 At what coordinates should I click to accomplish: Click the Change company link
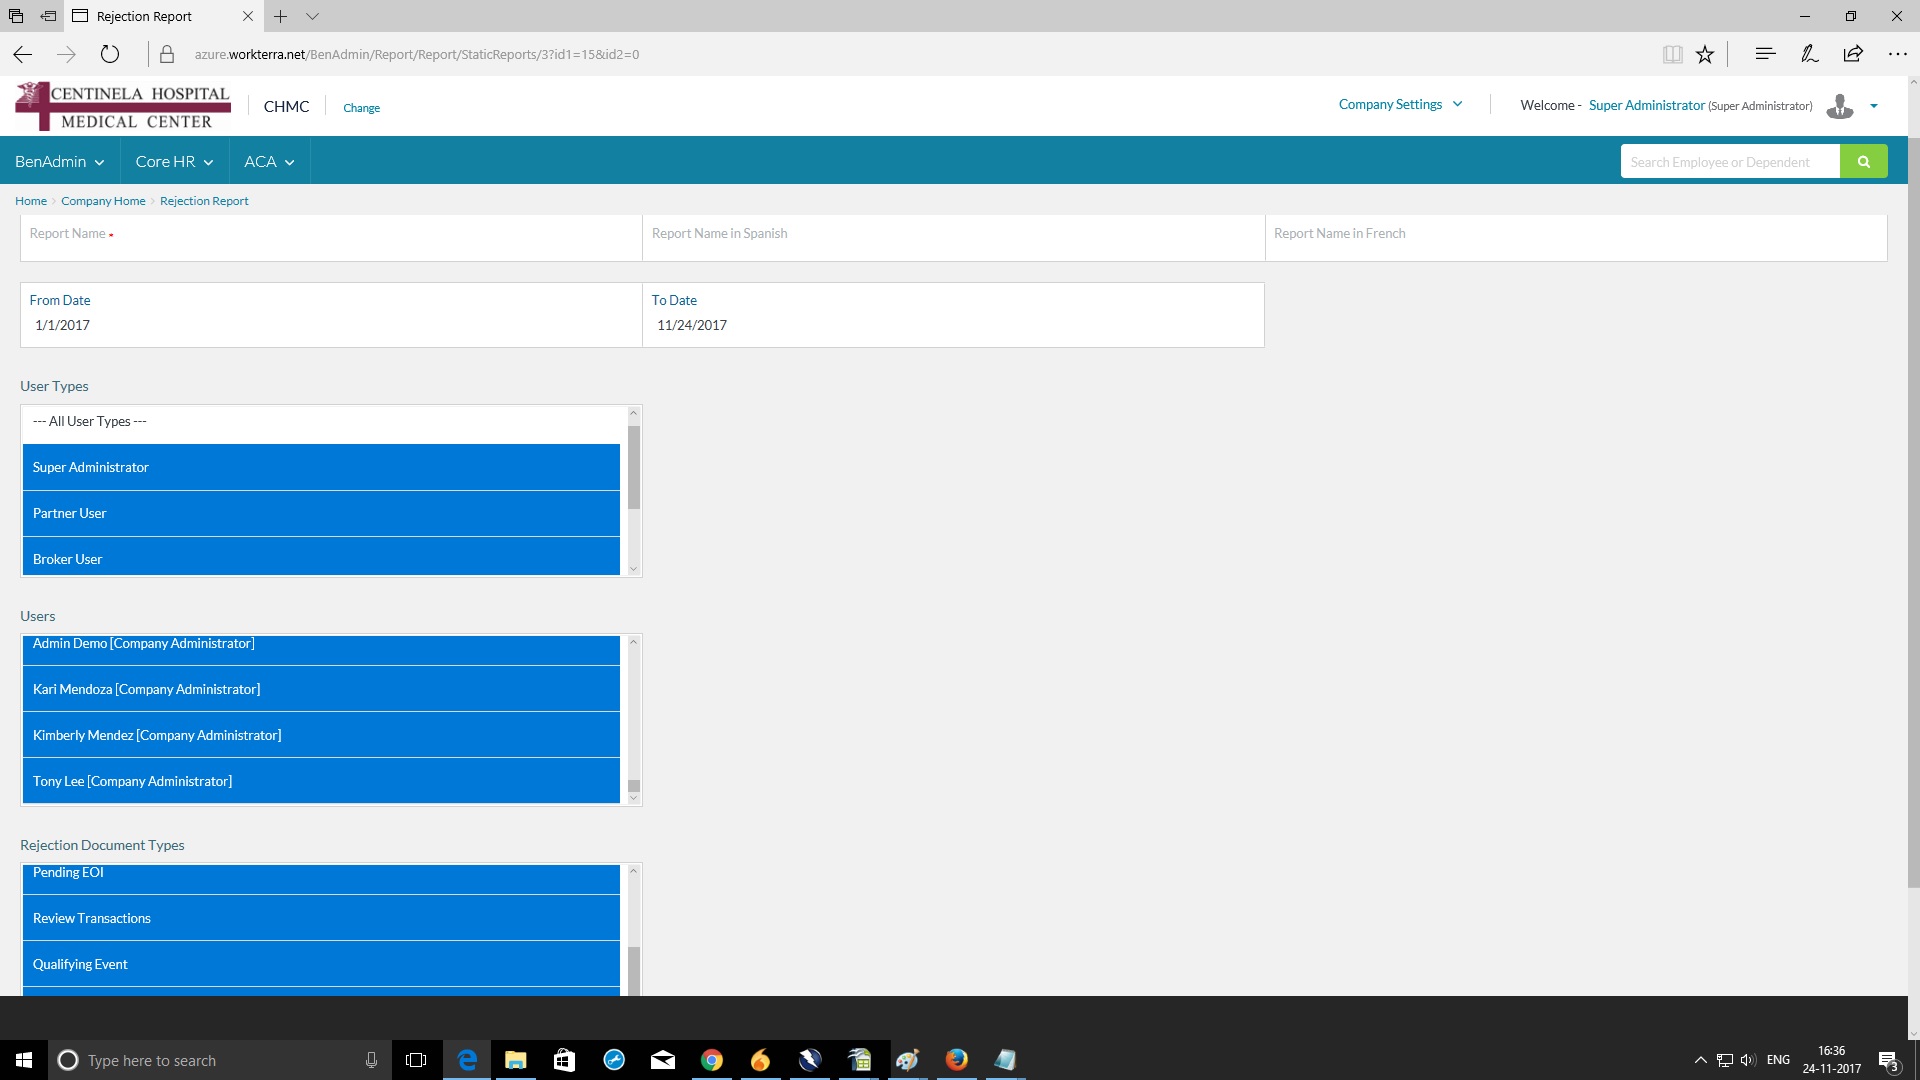(x=361, y=108)
